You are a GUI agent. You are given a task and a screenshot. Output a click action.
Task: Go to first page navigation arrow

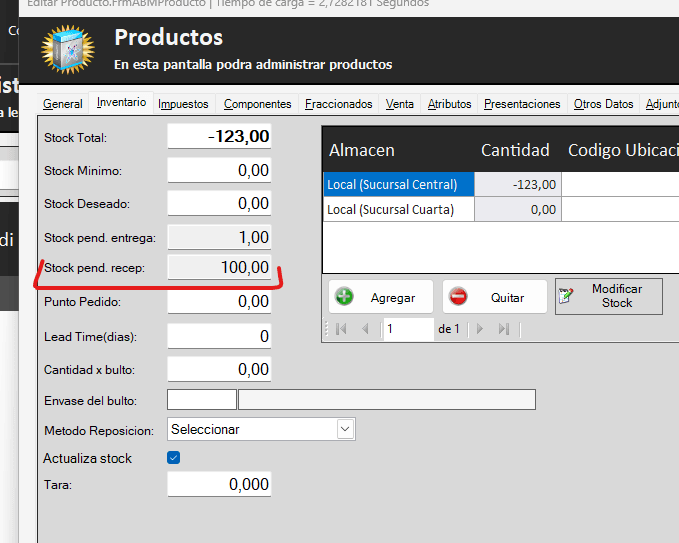coord(342,329)
